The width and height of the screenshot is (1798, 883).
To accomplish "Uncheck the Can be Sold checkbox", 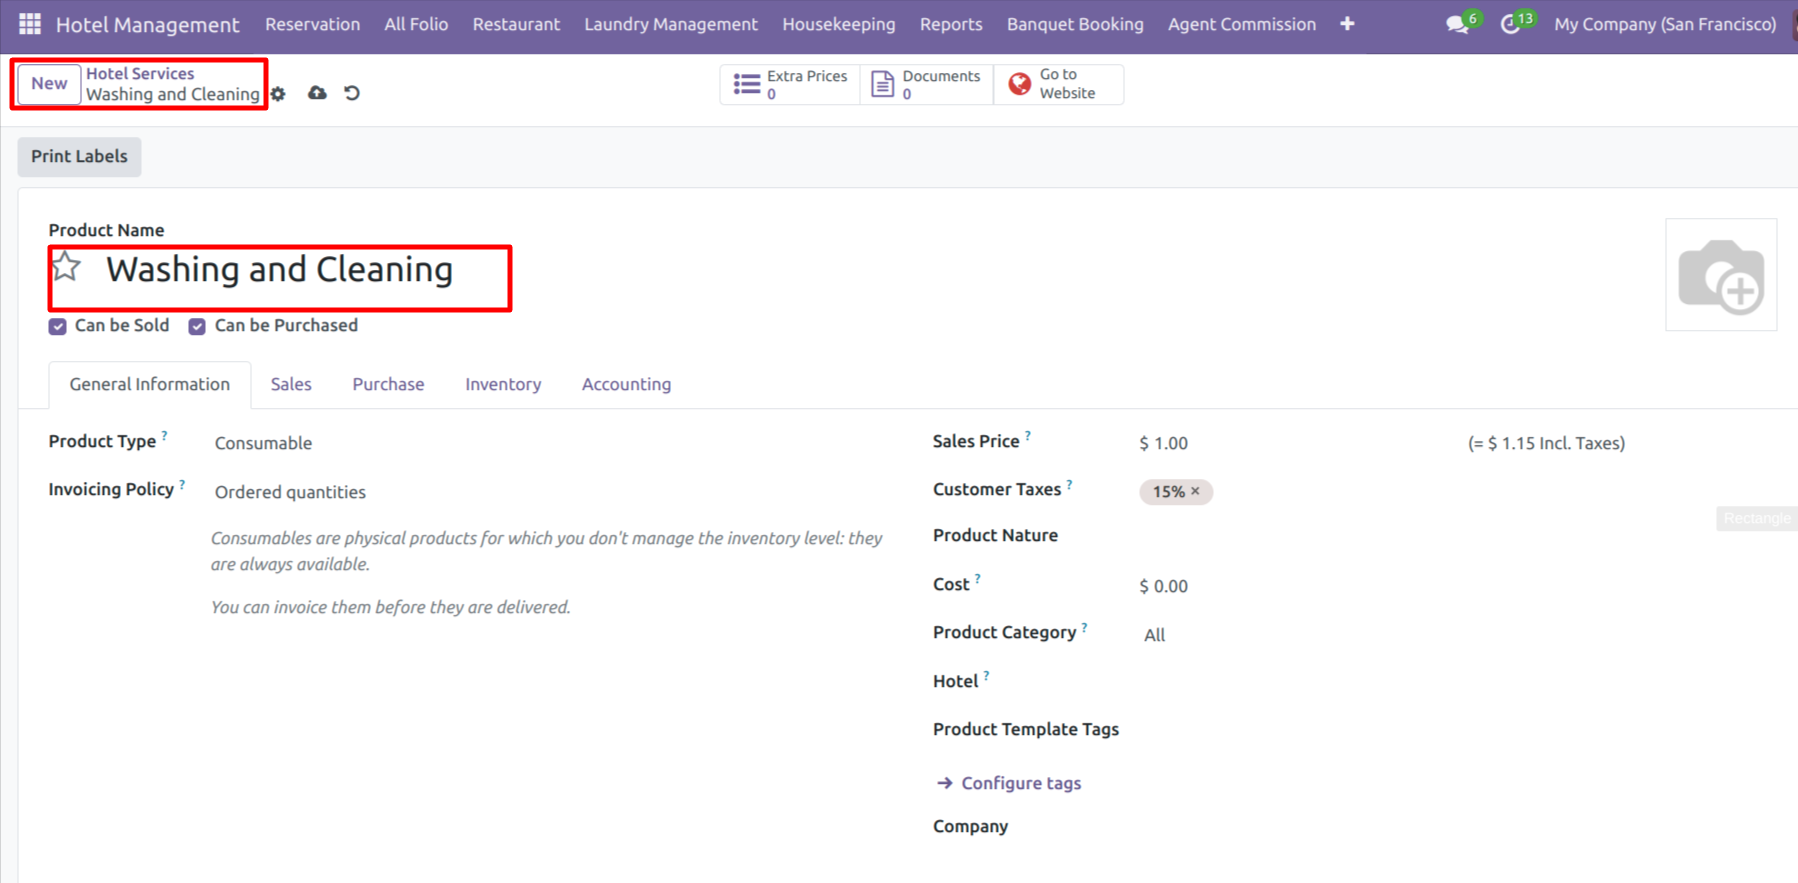I will click(58, 327).
